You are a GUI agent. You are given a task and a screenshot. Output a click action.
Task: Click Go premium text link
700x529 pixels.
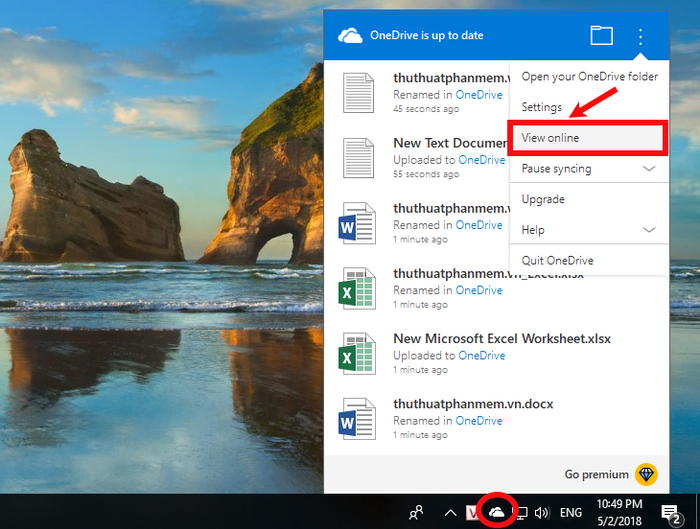pos(596,474)
